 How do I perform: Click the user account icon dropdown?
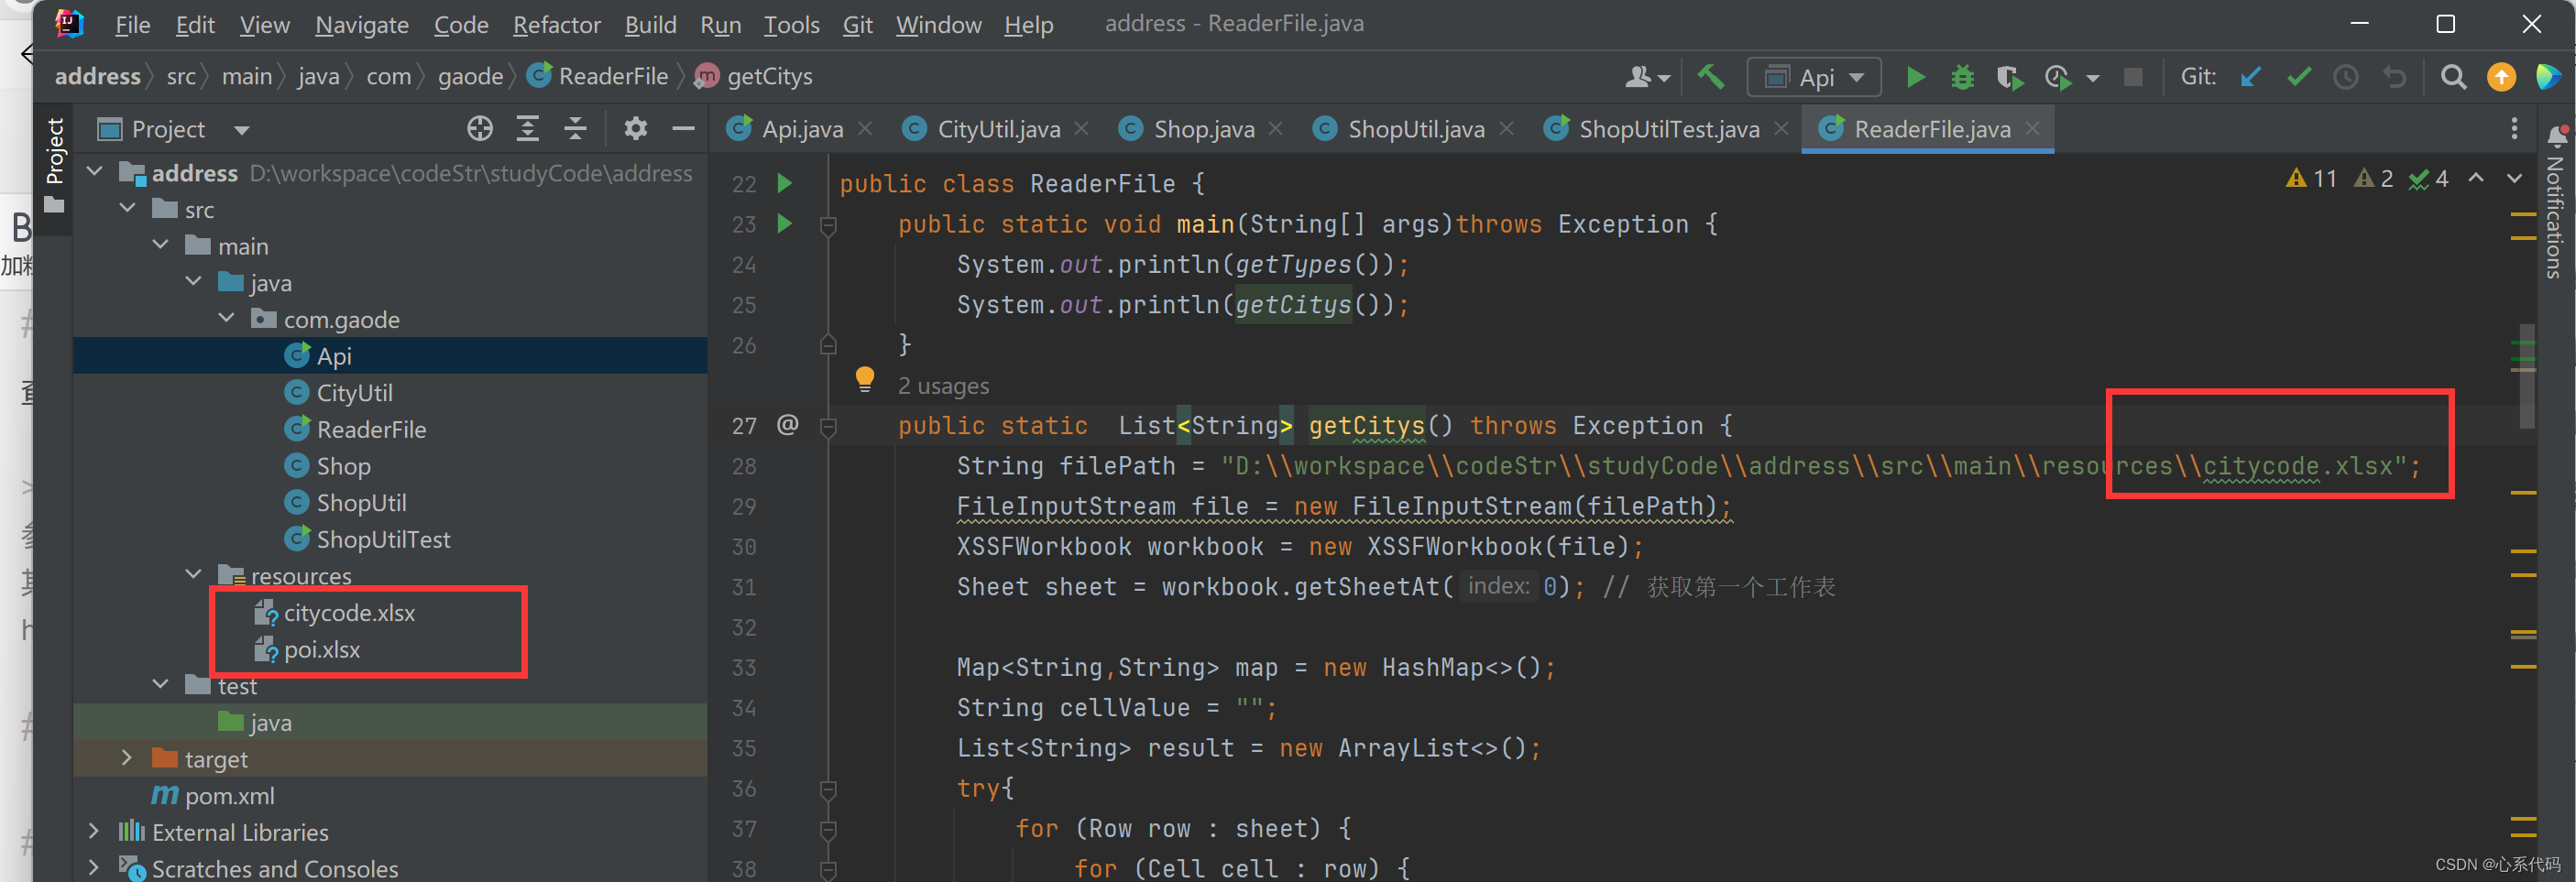tap(1647, 77)
